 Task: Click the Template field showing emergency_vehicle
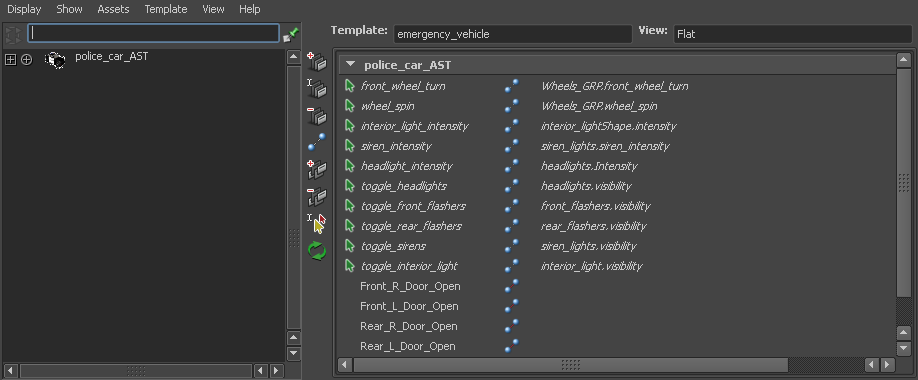click(x=513, y=34)
